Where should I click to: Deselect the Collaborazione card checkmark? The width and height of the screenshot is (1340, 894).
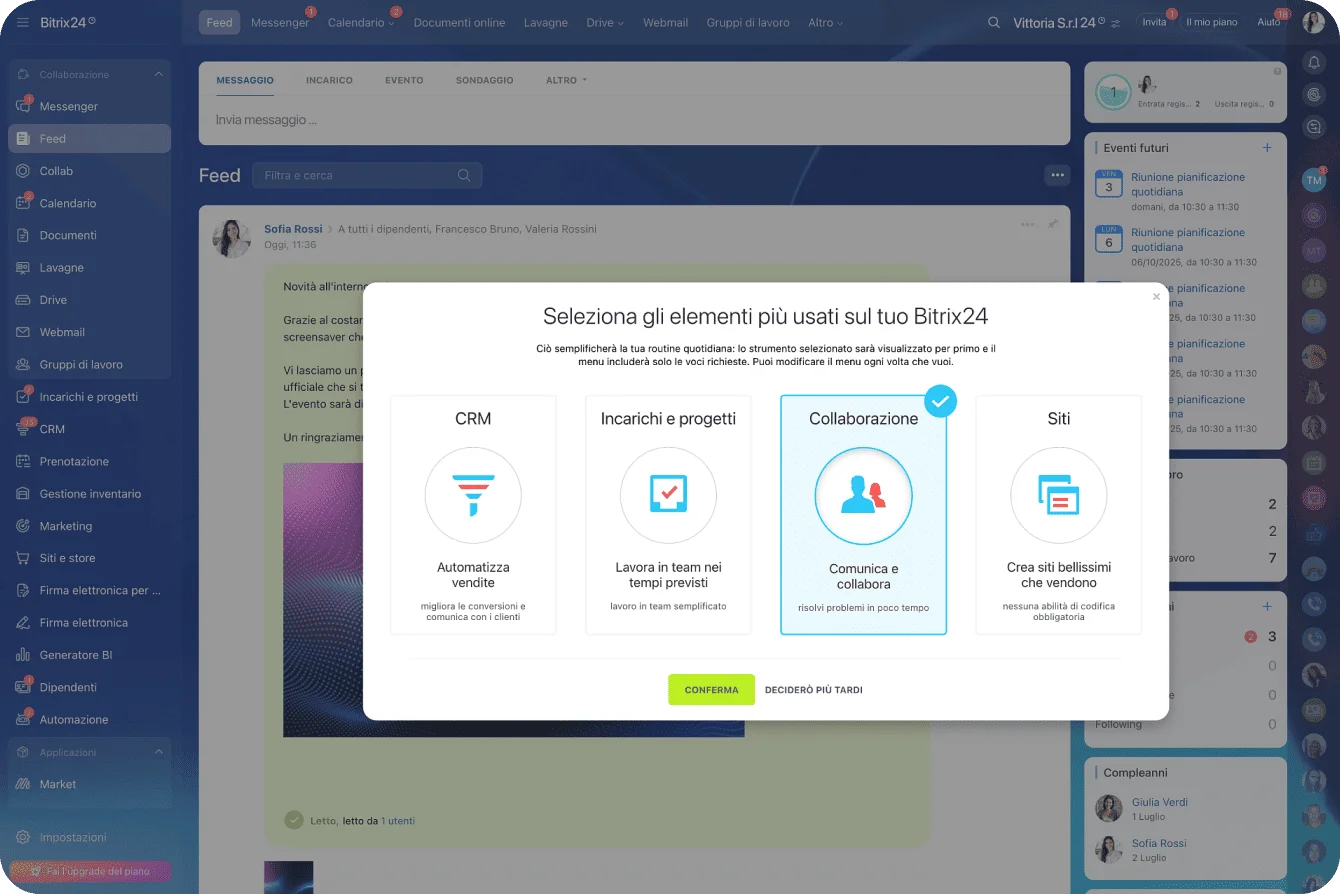(939, 402)
